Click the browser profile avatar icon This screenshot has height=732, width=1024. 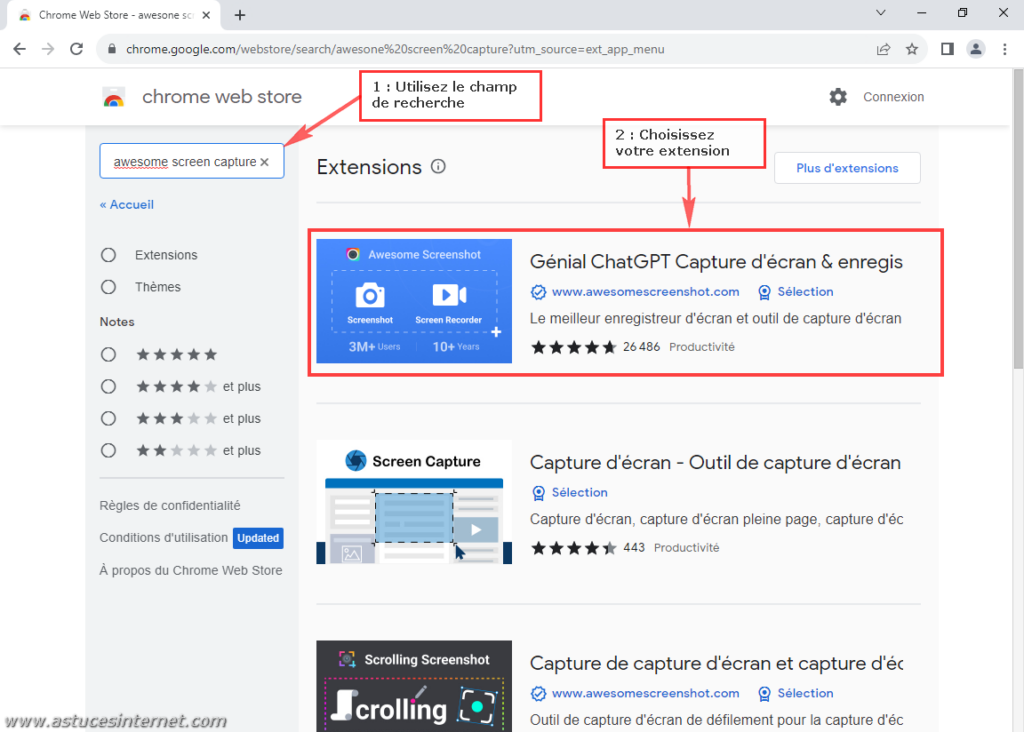click(976, 48)
